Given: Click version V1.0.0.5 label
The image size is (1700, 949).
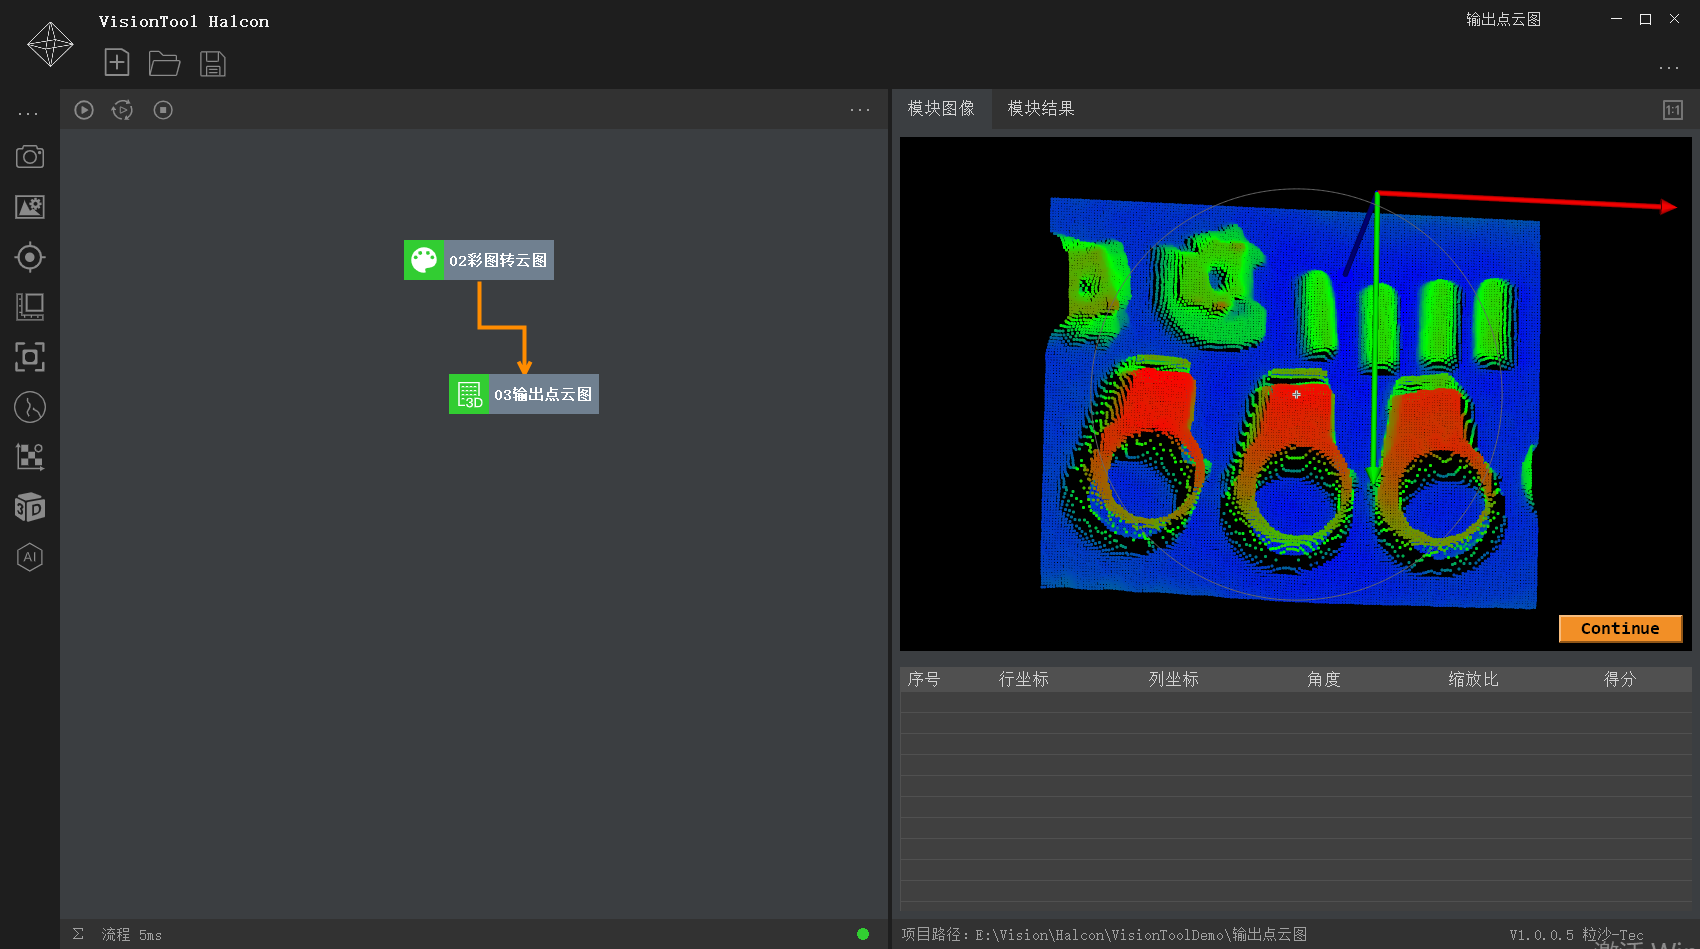Looking at the screenshot, I should click(x=1541, y=935).
